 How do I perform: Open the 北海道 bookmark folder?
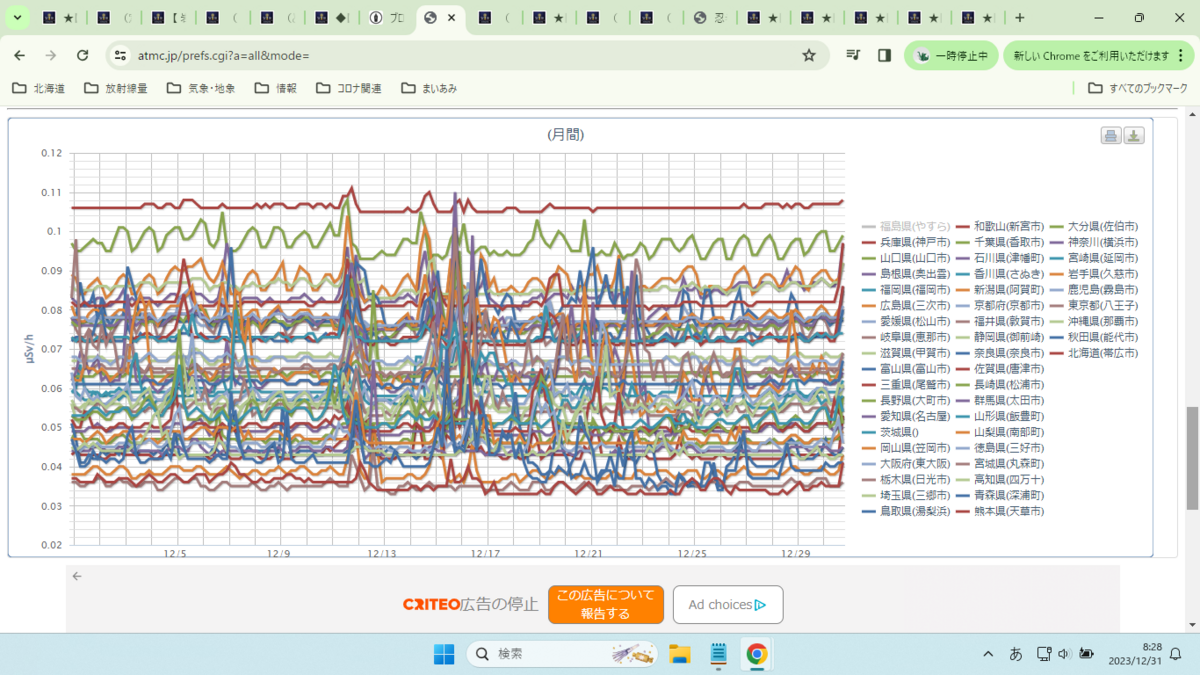point(39,88)
